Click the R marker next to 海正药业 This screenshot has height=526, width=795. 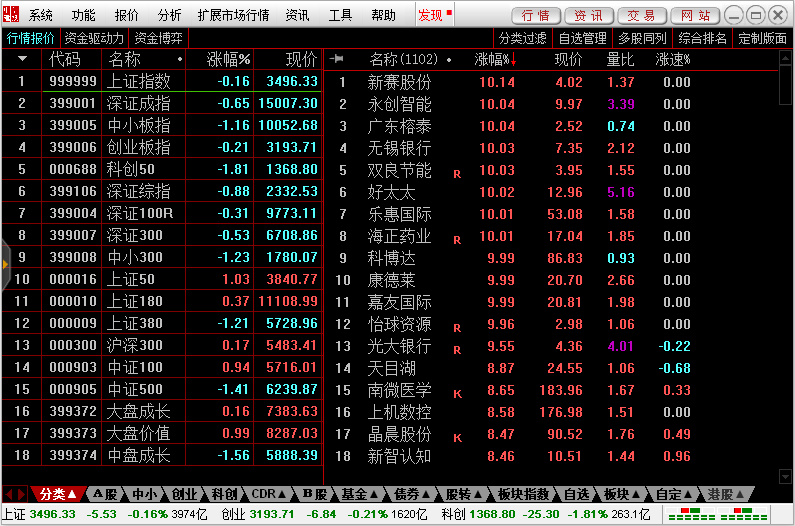pyautogui.click(x=457, y=240)
